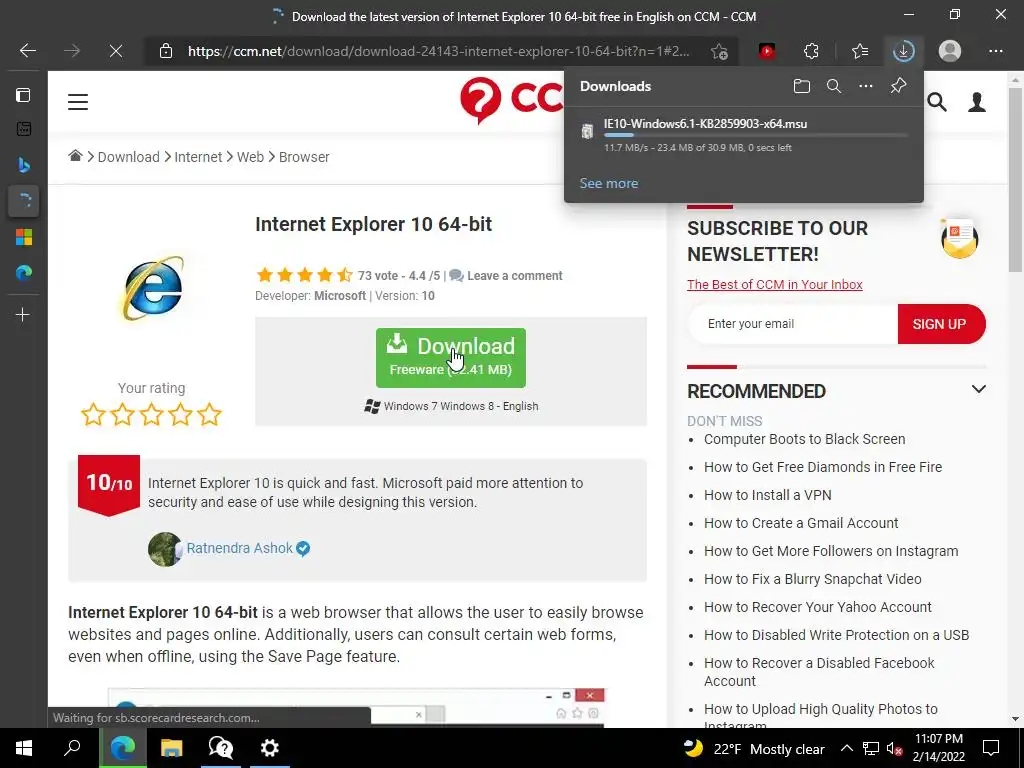
Task: Rate five stars in Your rating
Action: 209,414
